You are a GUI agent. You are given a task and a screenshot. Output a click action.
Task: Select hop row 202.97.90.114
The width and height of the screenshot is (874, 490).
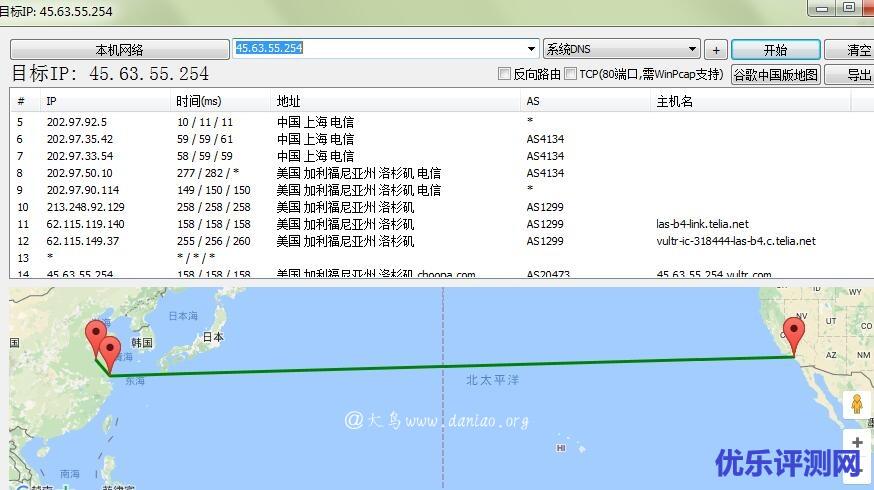tap(440, 190)
